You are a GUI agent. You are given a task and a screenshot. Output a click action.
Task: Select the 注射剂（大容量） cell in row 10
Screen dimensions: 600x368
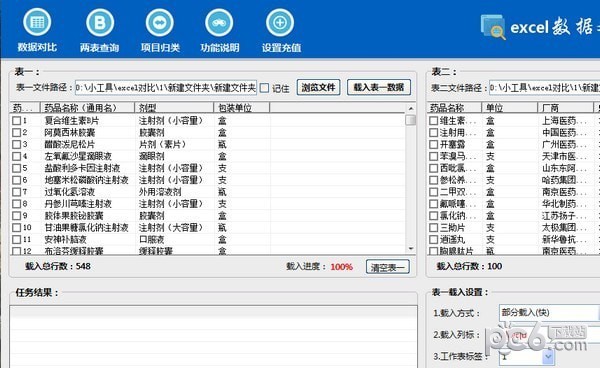(x=171, y=228)
